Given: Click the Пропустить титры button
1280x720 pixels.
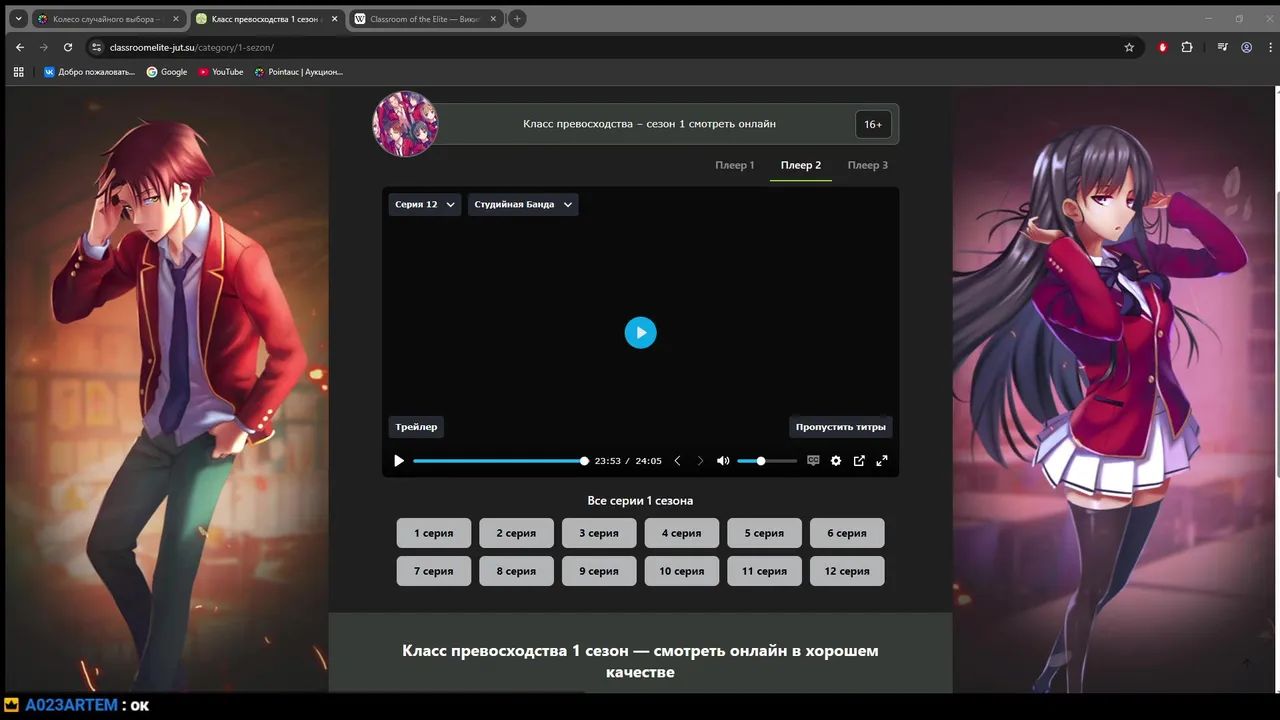Looking at the screenshot, I should (841, 427).
